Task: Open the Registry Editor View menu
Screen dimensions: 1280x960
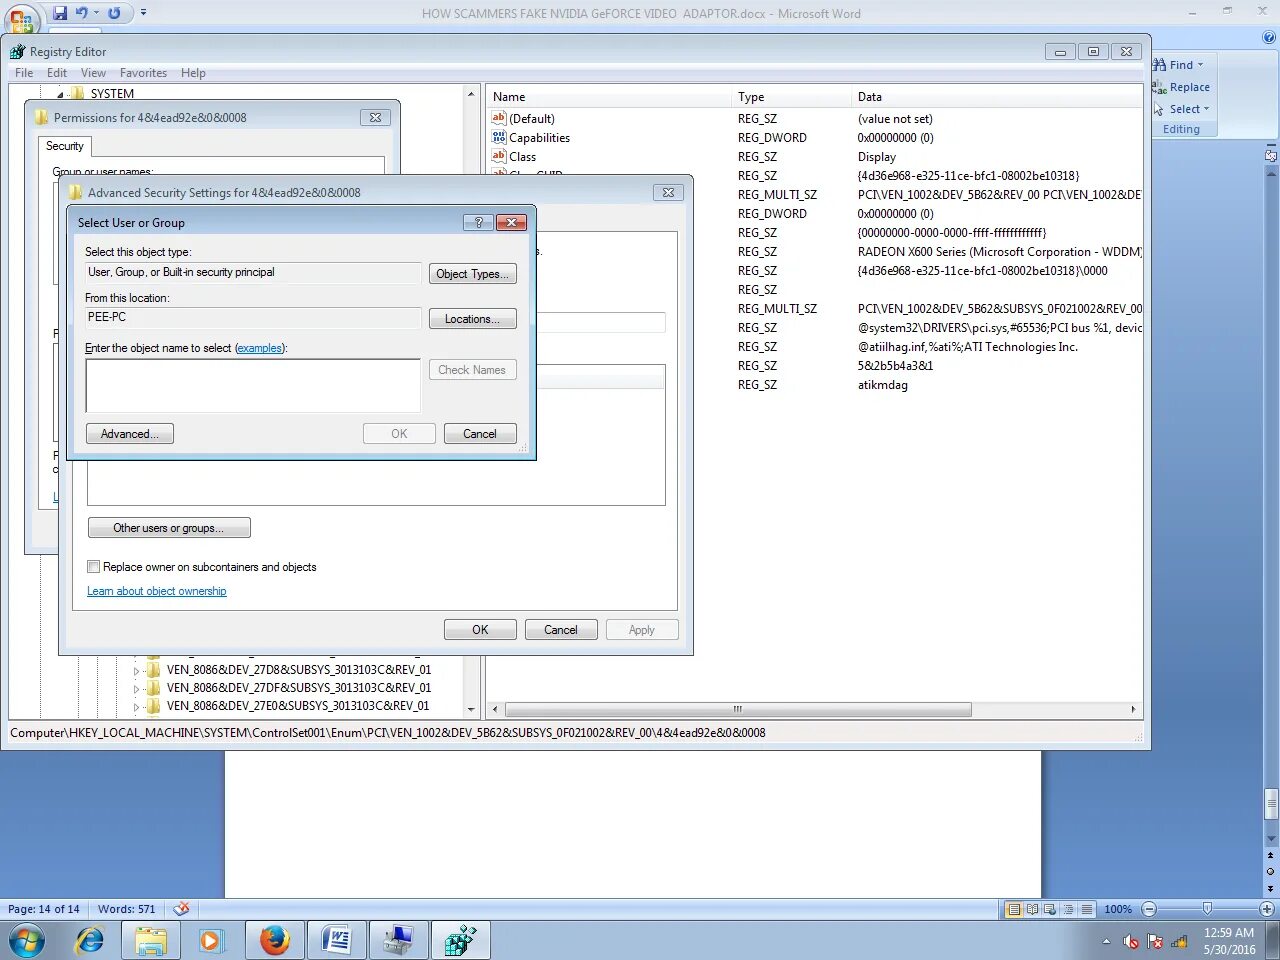Action: point(93,73)
